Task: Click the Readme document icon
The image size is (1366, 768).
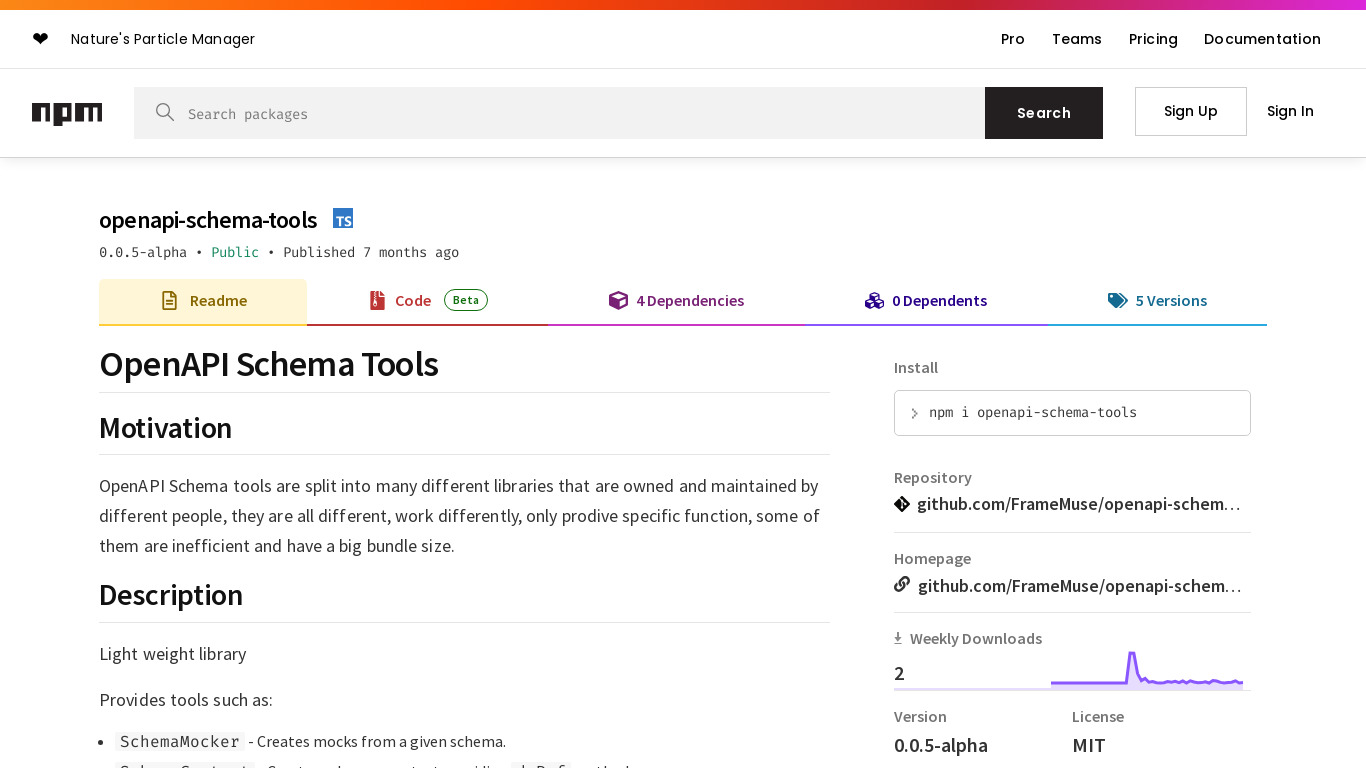Action: [170, 301]
